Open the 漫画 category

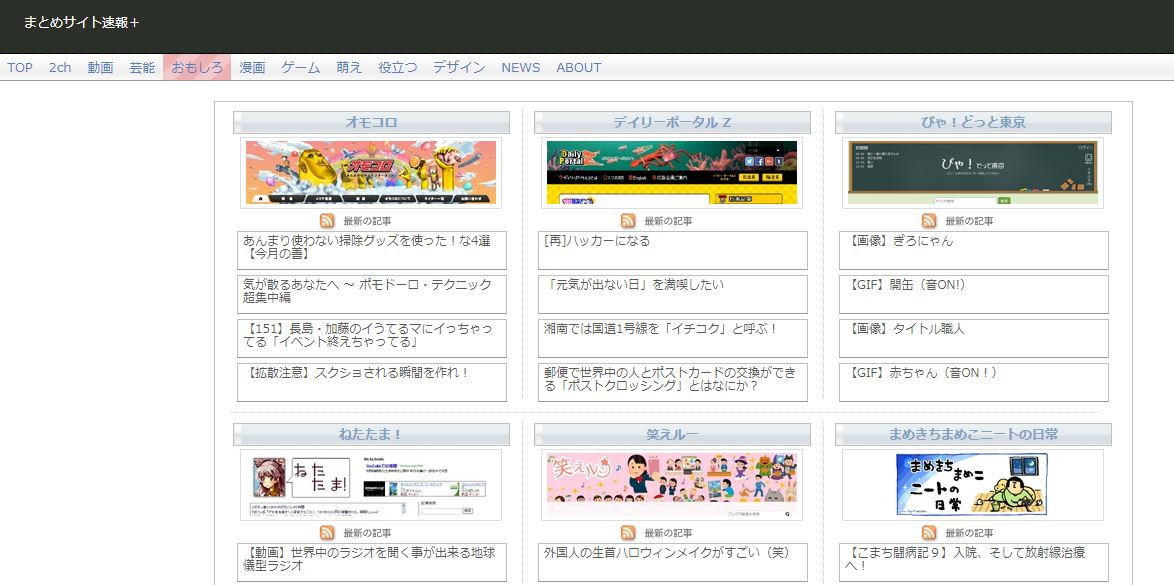click(x=252, y=67)
